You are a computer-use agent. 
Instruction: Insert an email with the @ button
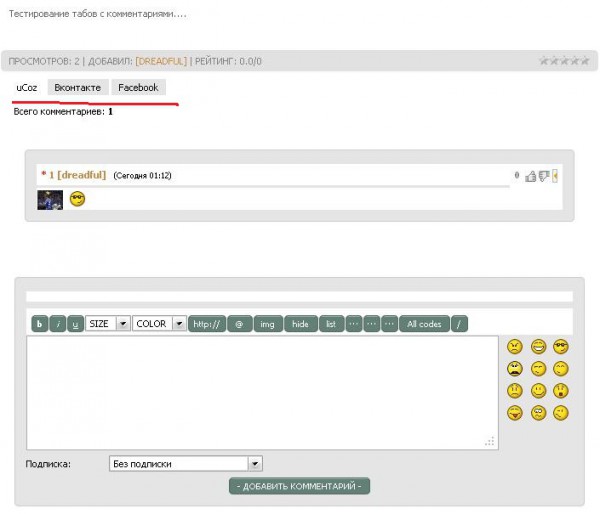[x=240, y=324]
